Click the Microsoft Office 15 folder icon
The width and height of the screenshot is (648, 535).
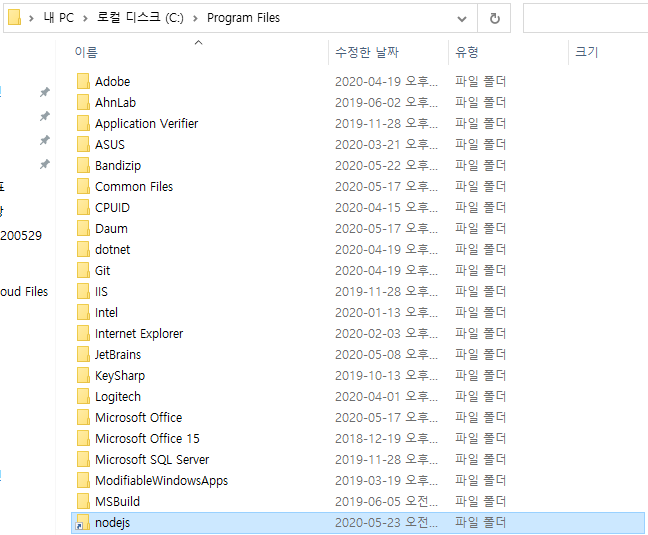coord(83,439)
